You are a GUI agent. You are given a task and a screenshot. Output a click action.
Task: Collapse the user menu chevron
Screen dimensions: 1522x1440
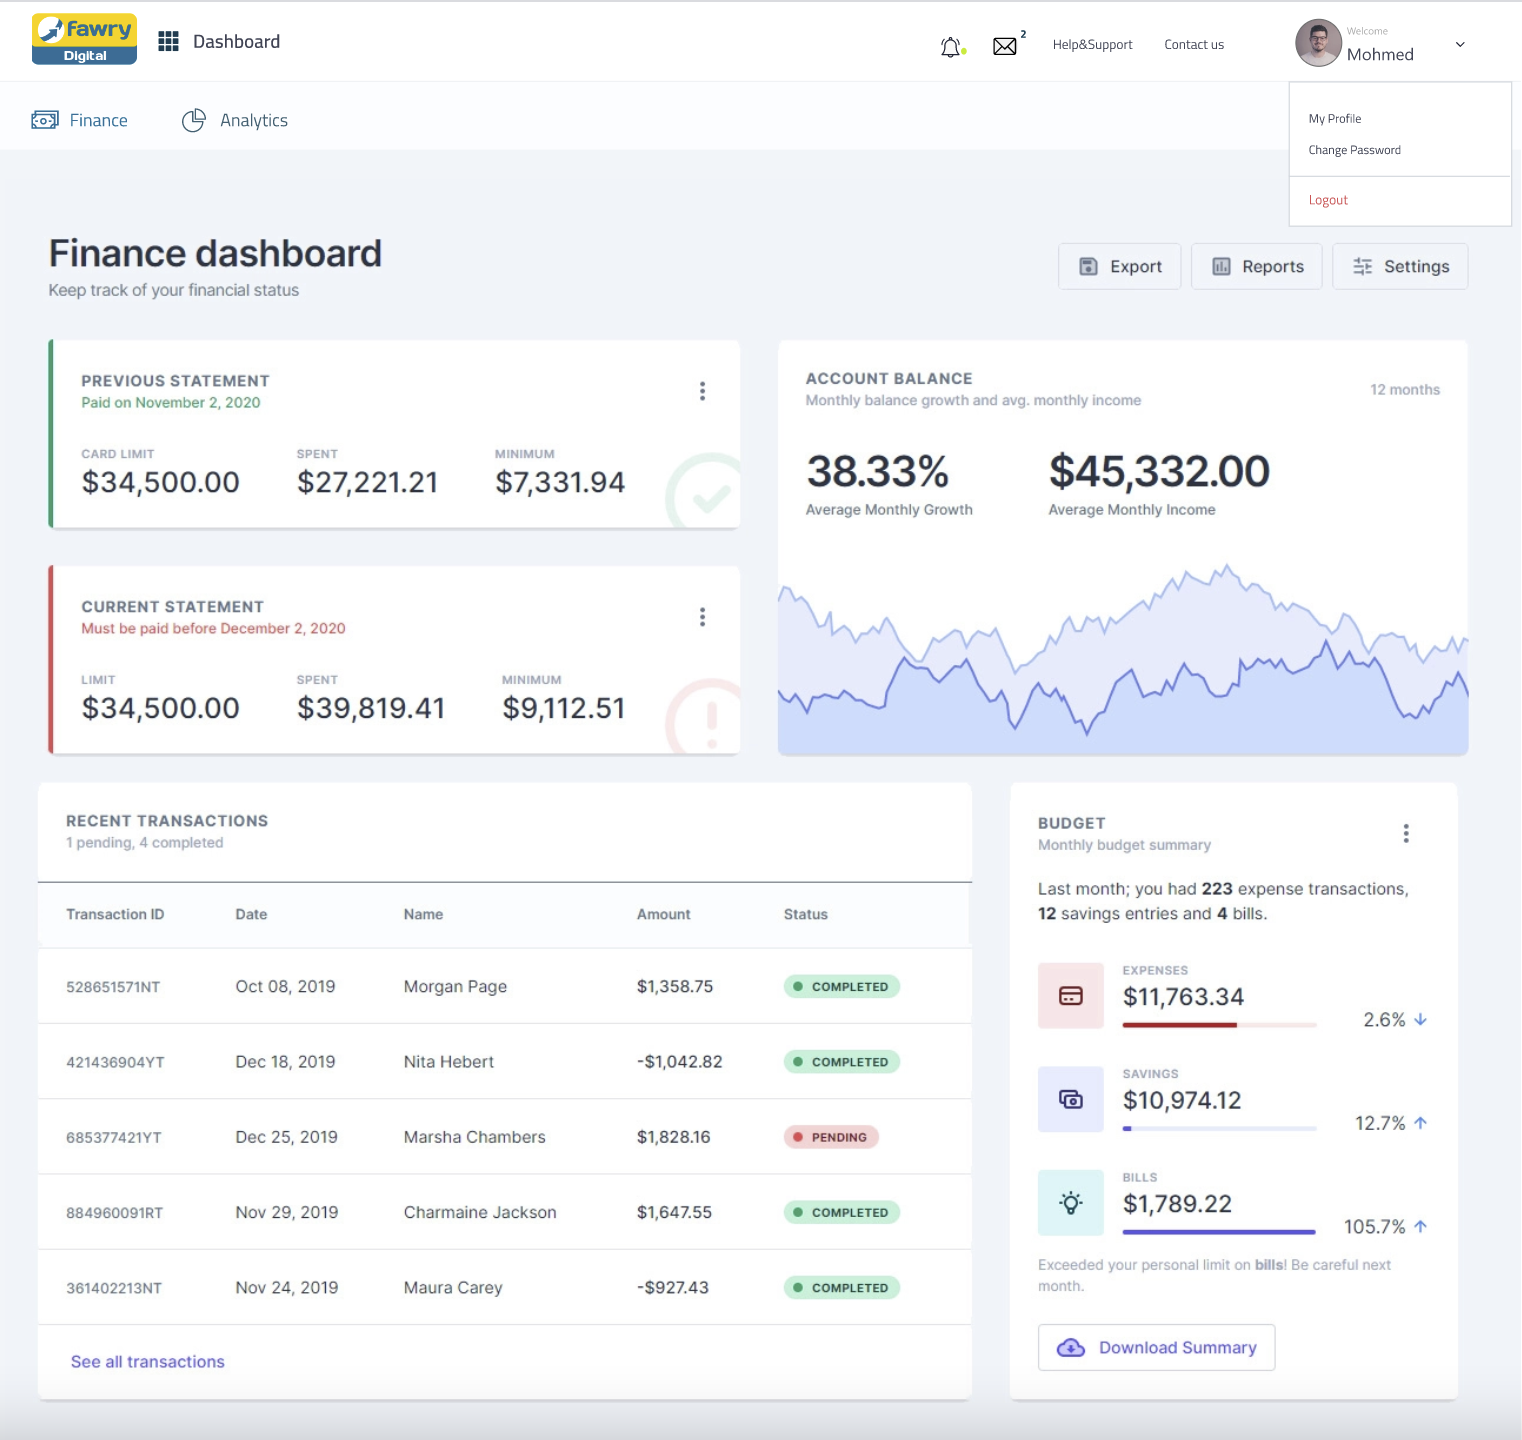1460,44
